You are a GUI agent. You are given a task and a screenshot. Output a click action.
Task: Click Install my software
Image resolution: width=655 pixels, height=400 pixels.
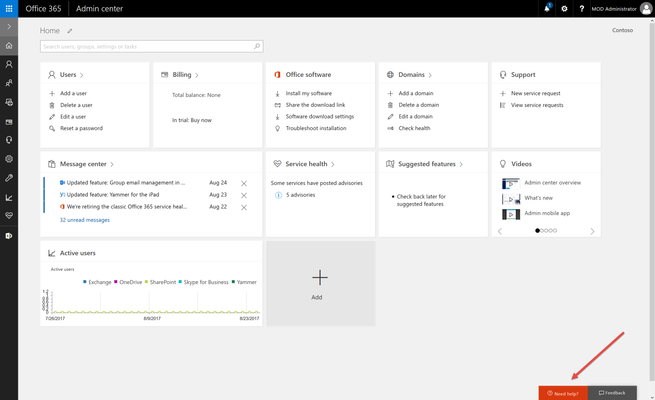[x=309, y=93]
